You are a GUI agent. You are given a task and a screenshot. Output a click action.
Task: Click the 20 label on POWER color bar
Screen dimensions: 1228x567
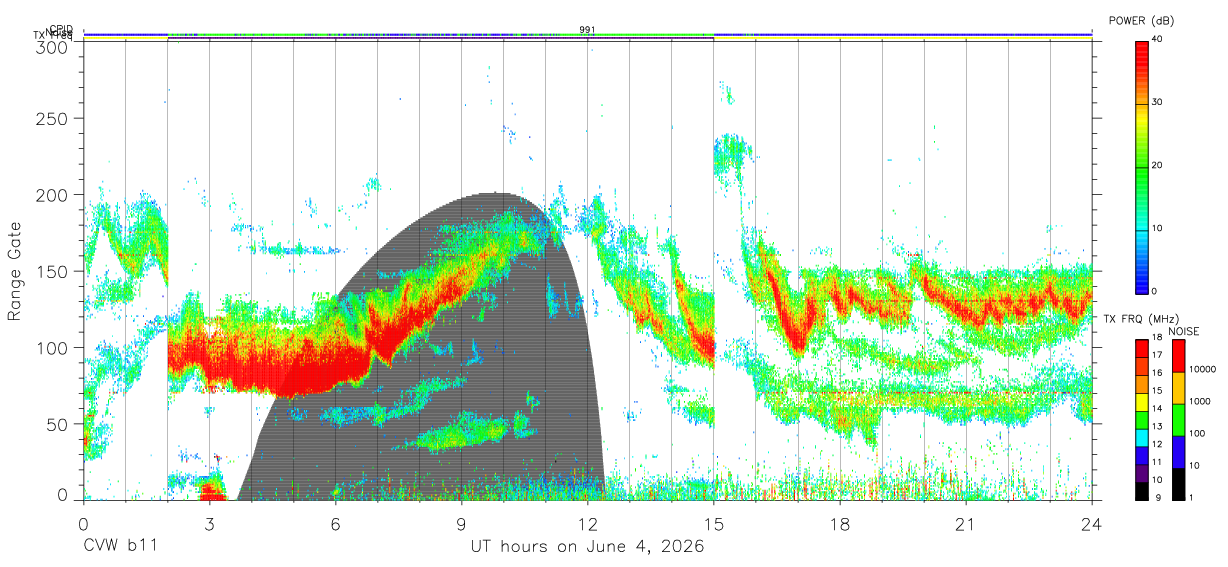click(1159, 165)
